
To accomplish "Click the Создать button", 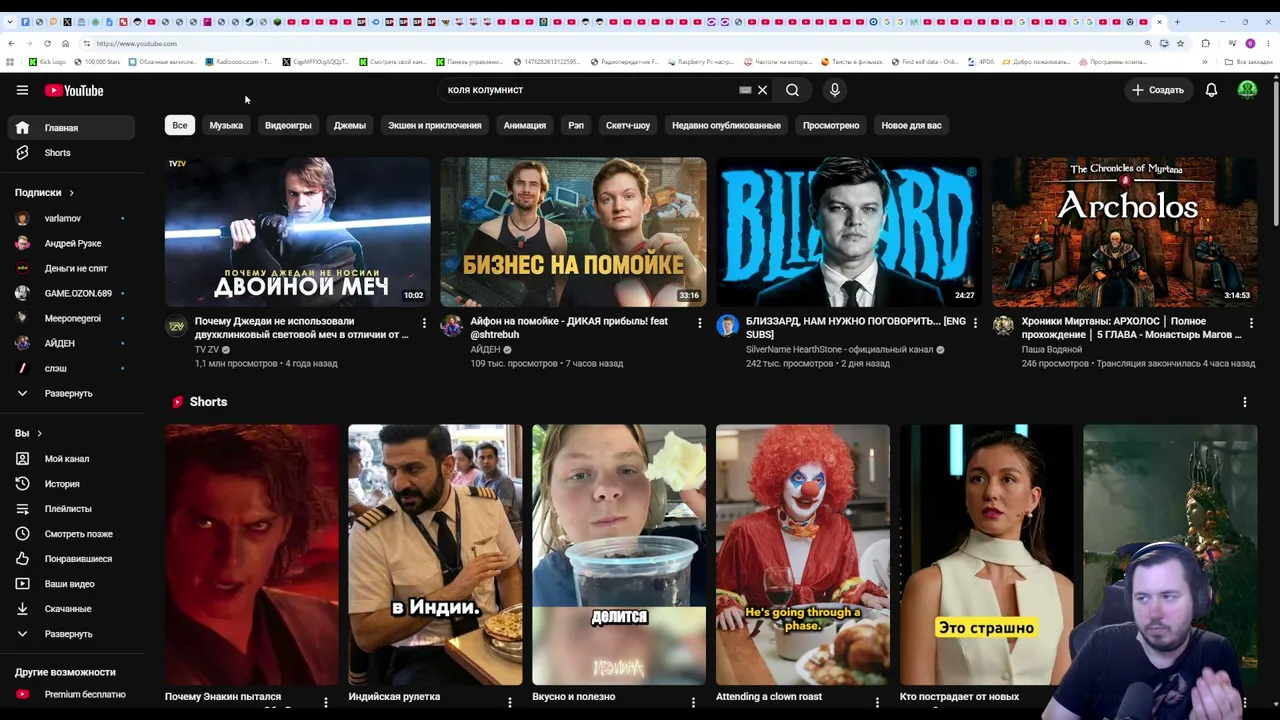I will (1158, 90).
